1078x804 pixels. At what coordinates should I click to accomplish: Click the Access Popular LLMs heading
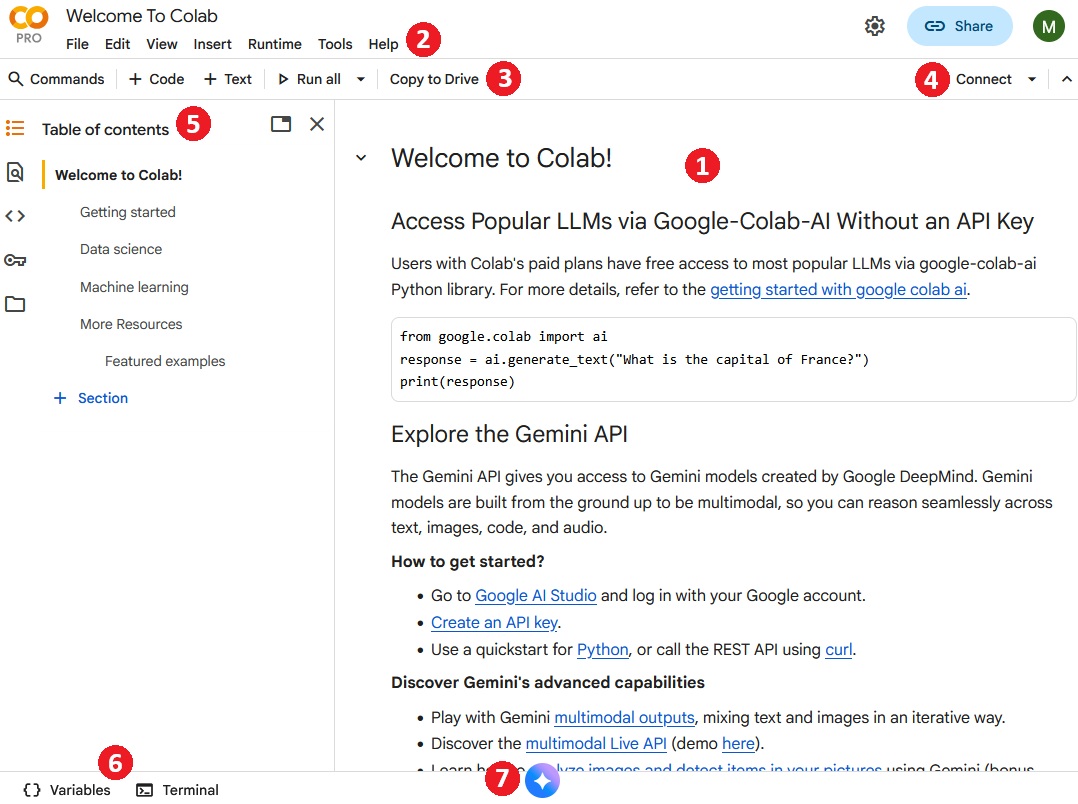tap(712, 221)
